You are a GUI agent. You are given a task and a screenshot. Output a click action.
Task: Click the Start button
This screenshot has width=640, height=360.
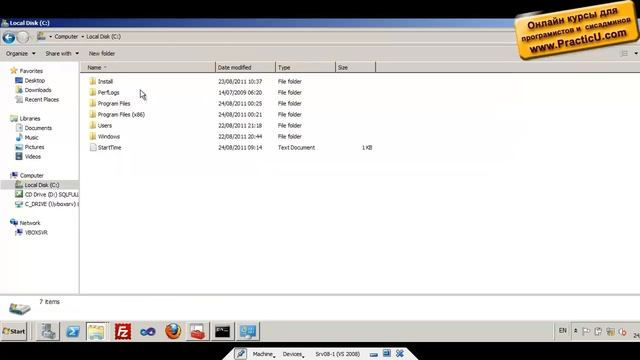point(14,331)
